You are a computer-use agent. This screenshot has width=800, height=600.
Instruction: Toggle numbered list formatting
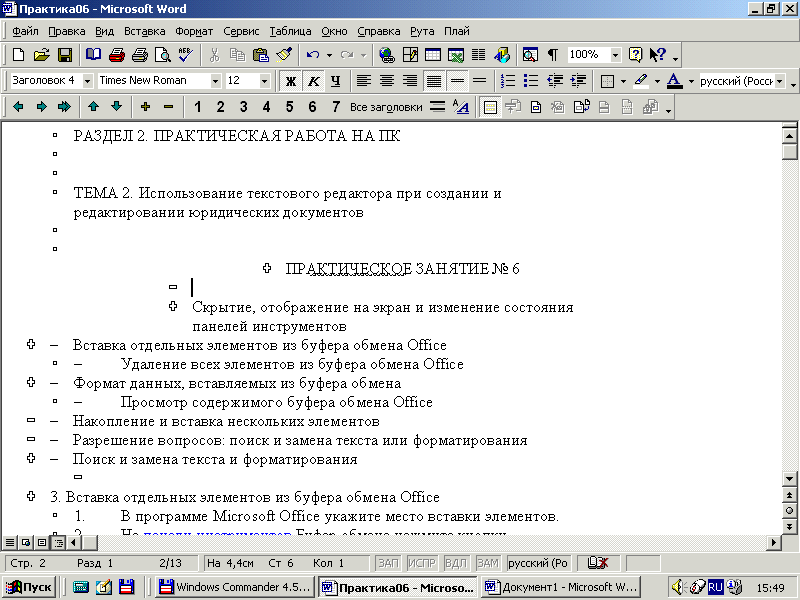(x=508, y=81)
